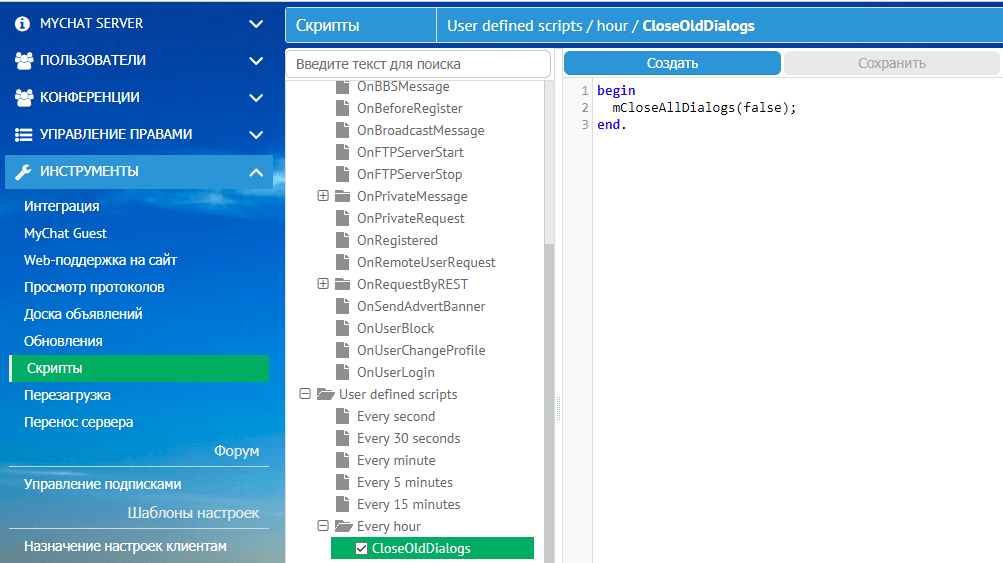
Task: Click the wrench icon beside Инструменты
Action: pos(24,171)
